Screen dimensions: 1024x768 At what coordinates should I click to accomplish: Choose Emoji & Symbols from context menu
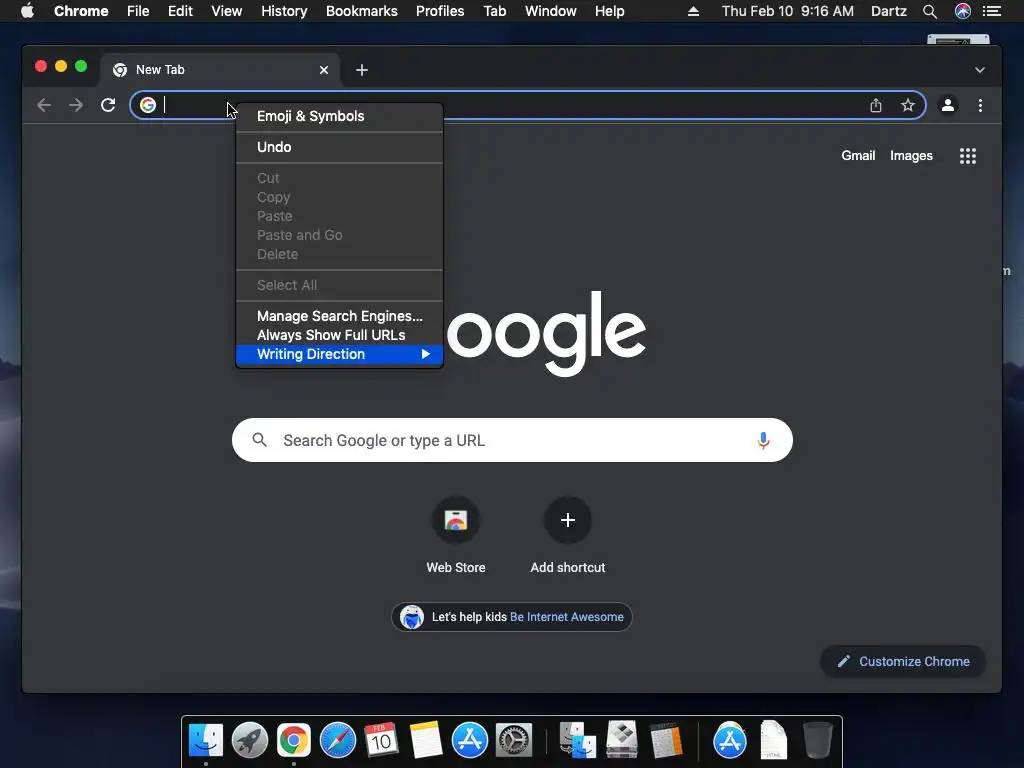pos(340,116)
